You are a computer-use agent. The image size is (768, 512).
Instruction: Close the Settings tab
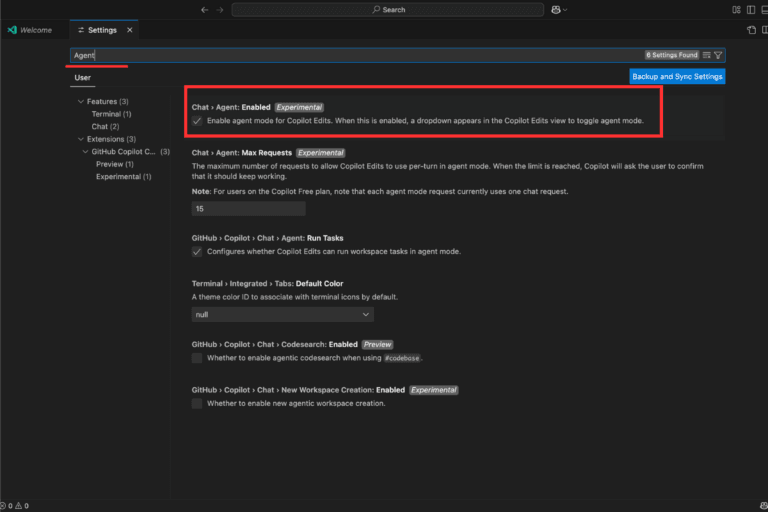(129, 30)
